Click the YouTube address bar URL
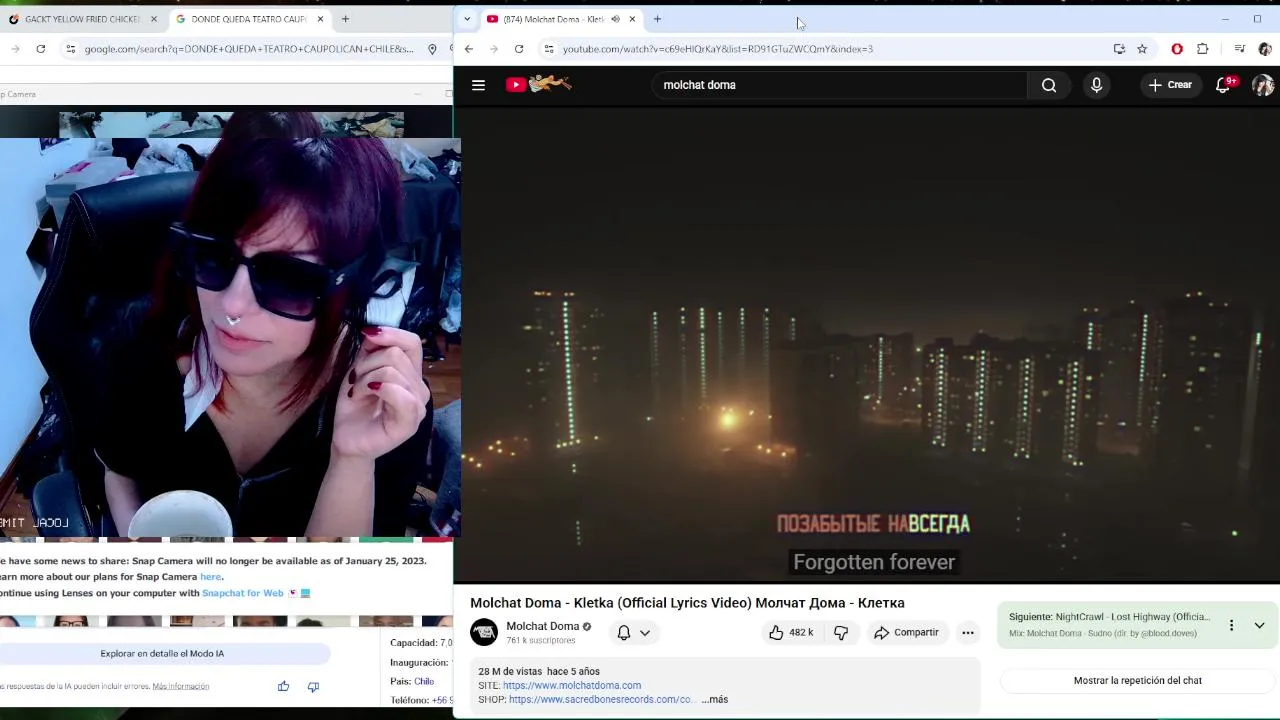The width and height of the screenshot is (1280, 720). click(x=717, y=49)
